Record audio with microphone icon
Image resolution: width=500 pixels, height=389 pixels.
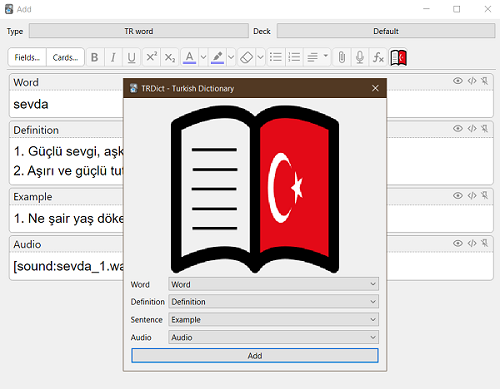[360, 57]
